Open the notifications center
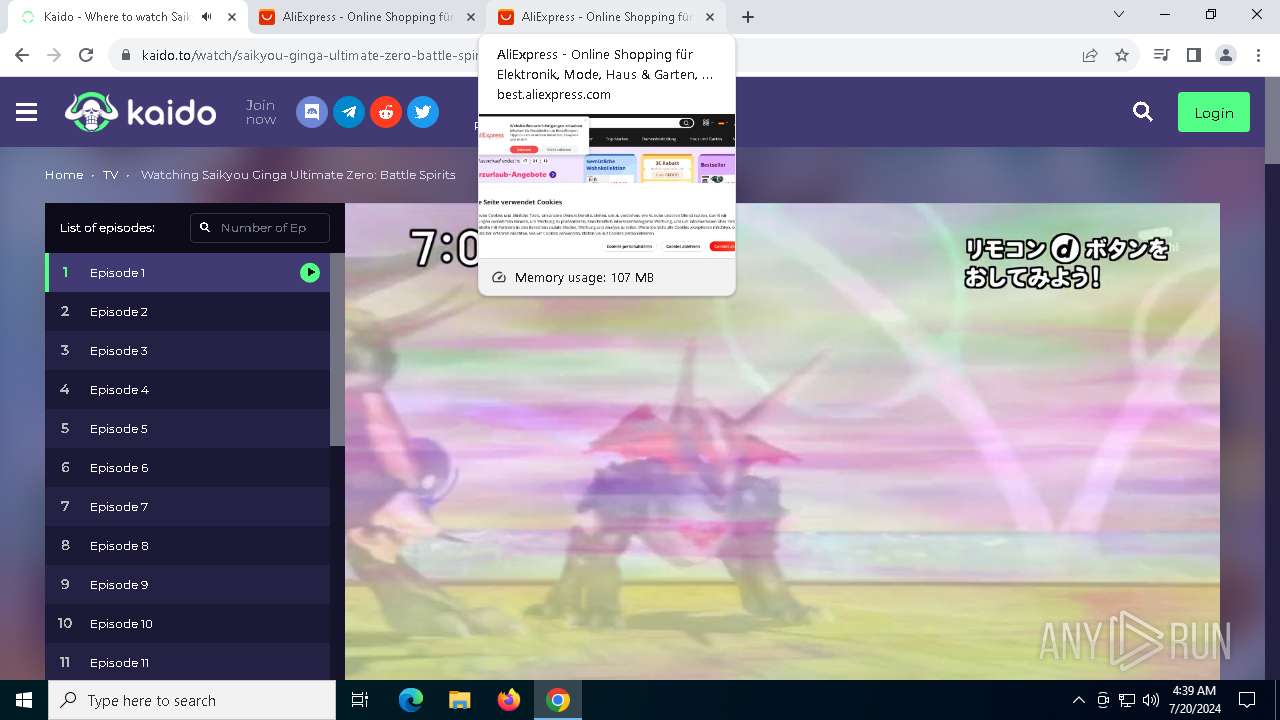 [x=1247, y=700]
